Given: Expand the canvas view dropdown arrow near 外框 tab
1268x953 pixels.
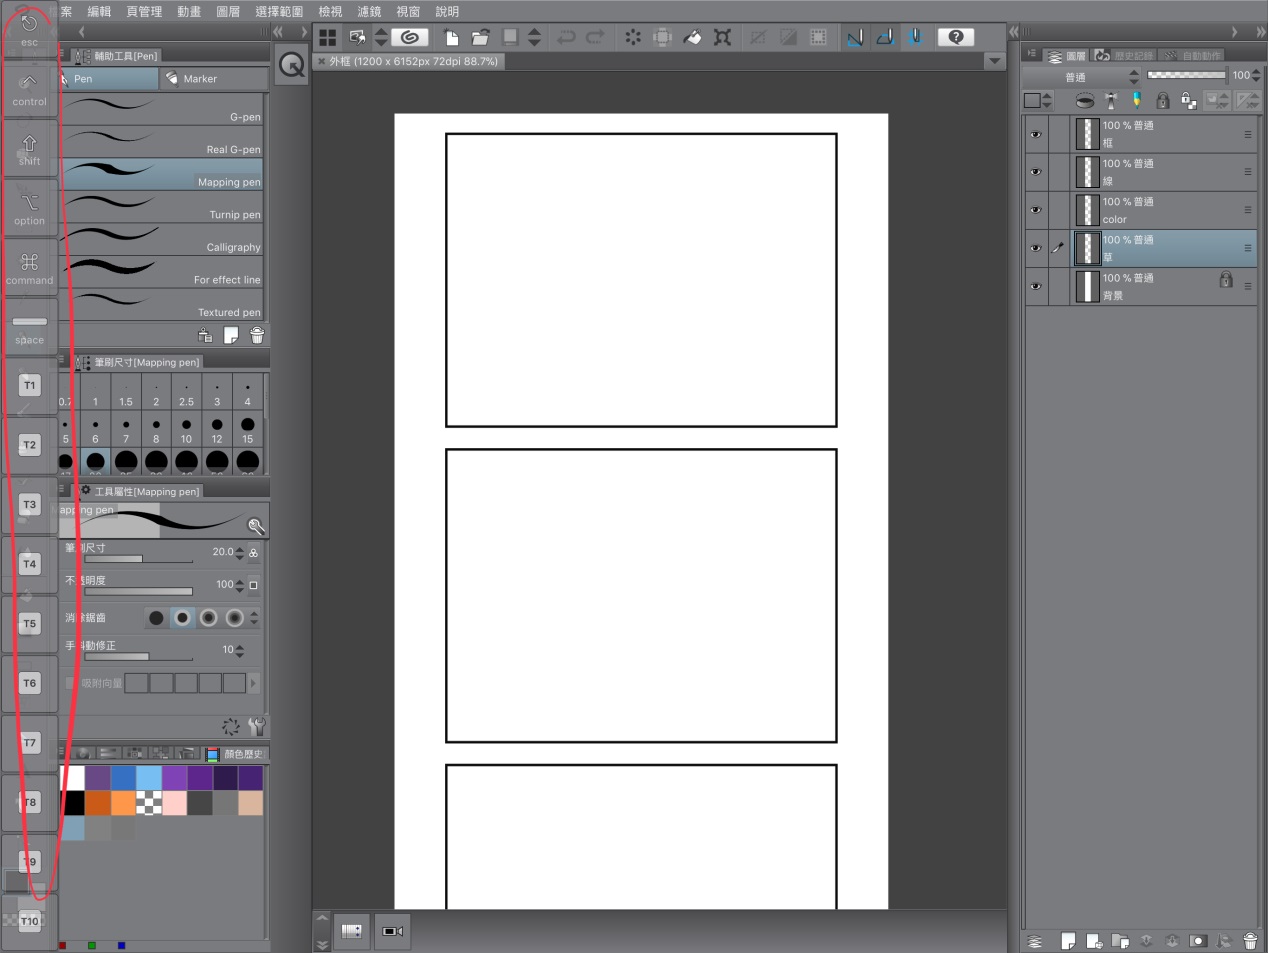Looking at the screenshot, I should coord(995,61).
